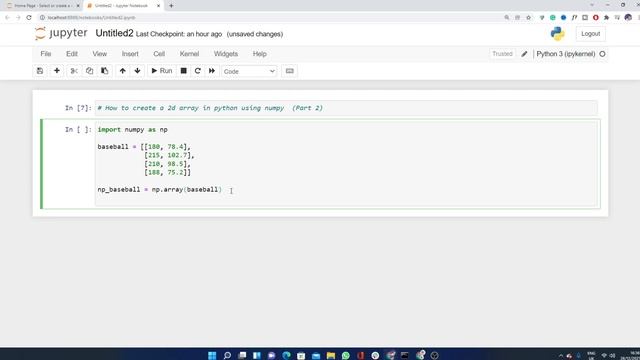
Task: Insert a cell below with plus icon
Action: (x=57, y=71)
